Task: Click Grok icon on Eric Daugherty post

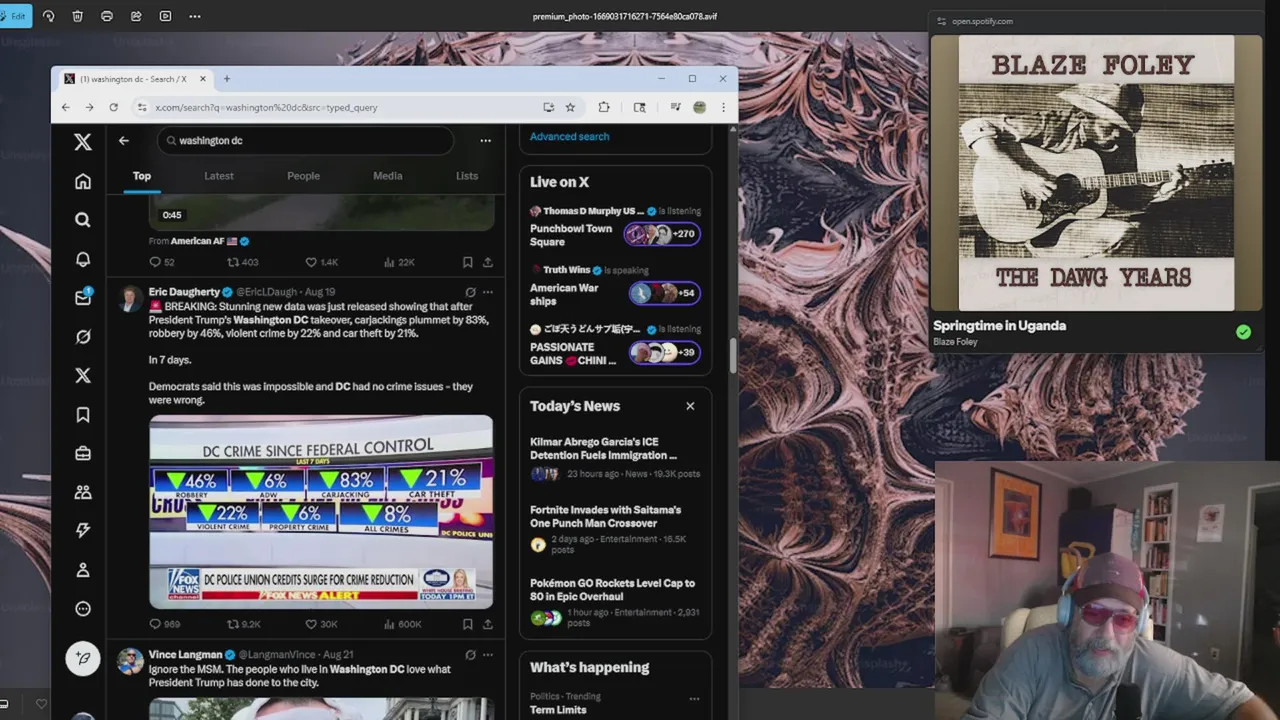Action: pos(470,292)
